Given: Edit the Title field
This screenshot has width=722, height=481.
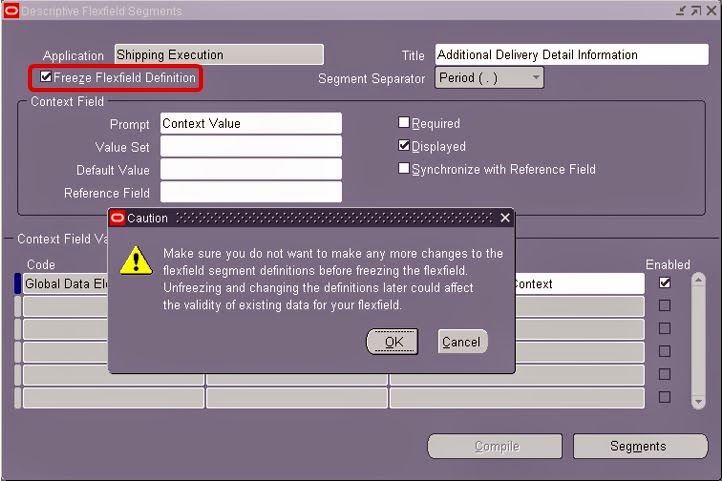Looking at the screenshot, I should 571,55.
